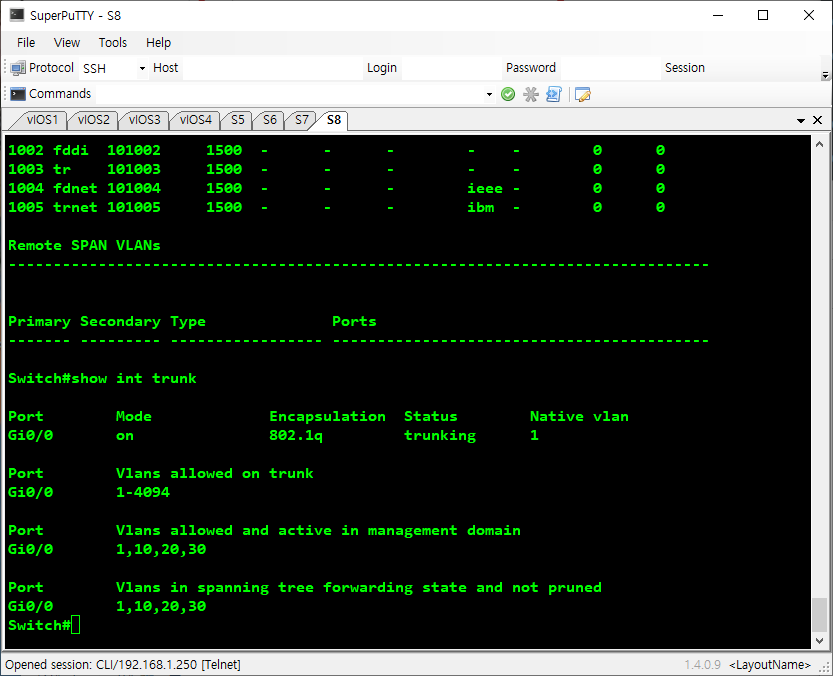Open the script editor scroll icon
This screenshot has height=676, width=833.
coord(554,95)
